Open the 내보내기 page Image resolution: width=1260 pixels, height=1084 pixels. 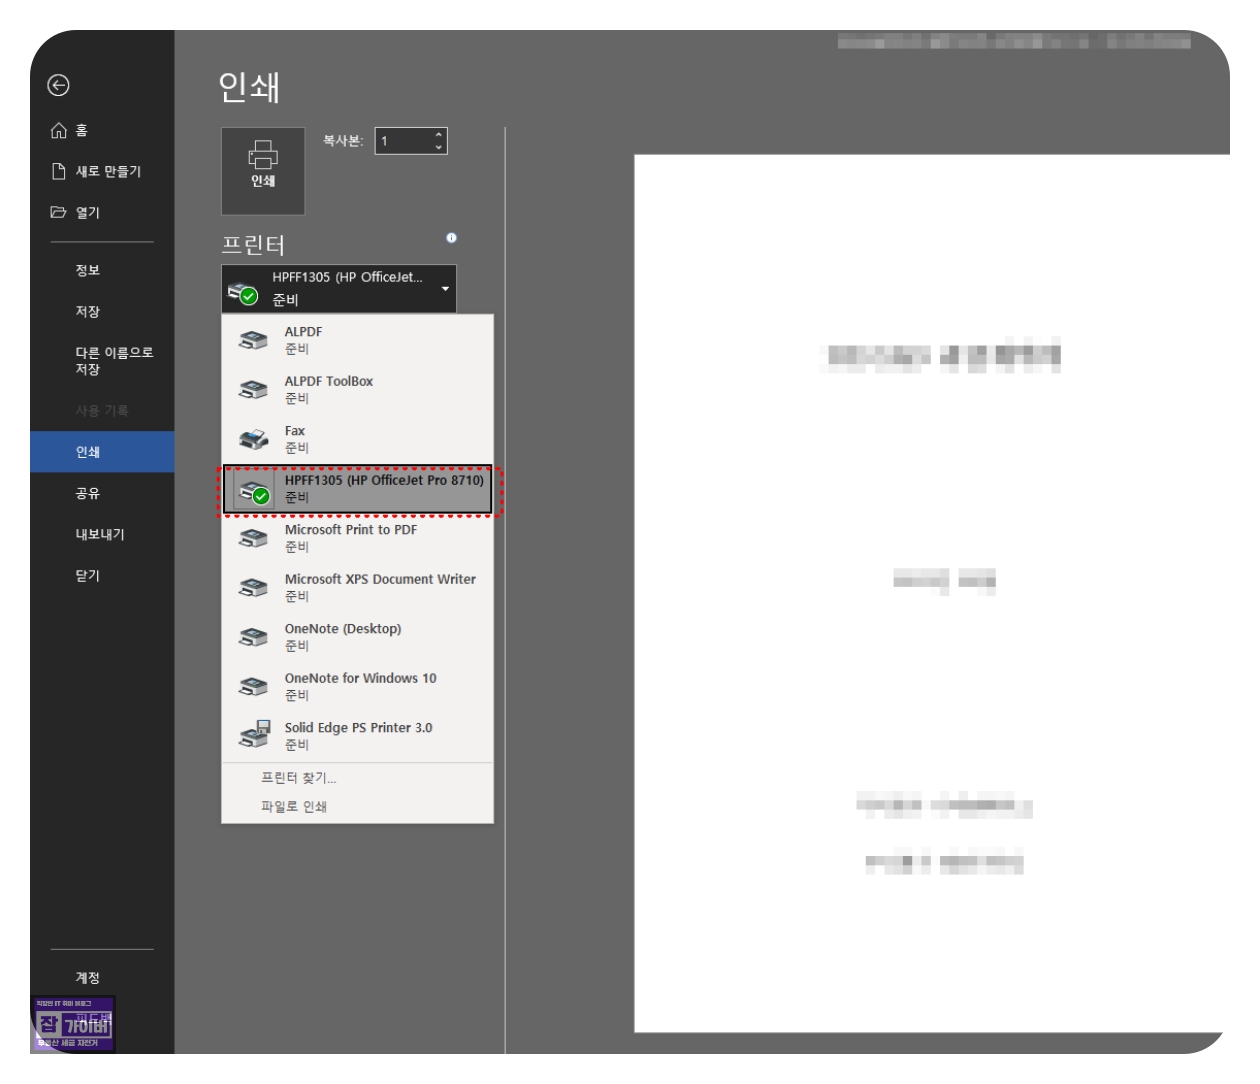(100, 535)
